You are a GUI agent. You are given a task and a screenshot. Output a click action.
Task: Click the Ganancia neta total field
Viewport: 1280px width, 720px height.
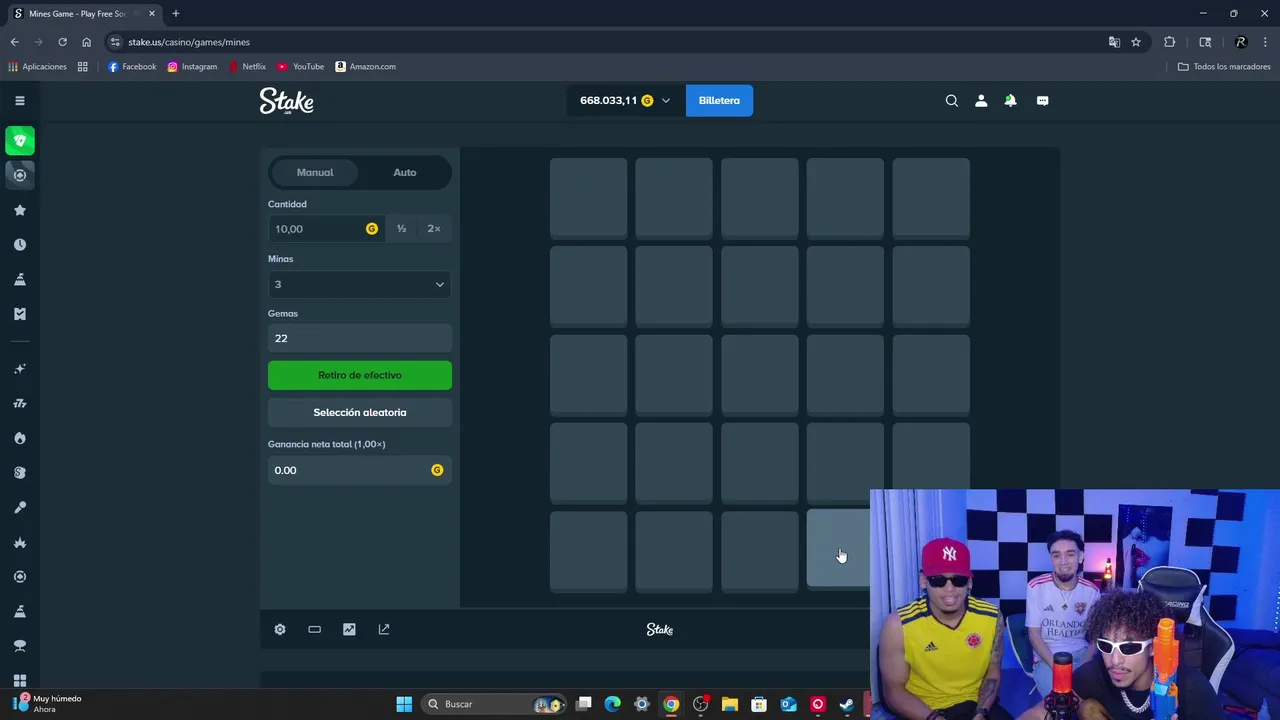pyautogui.click(x=360, y=470)
